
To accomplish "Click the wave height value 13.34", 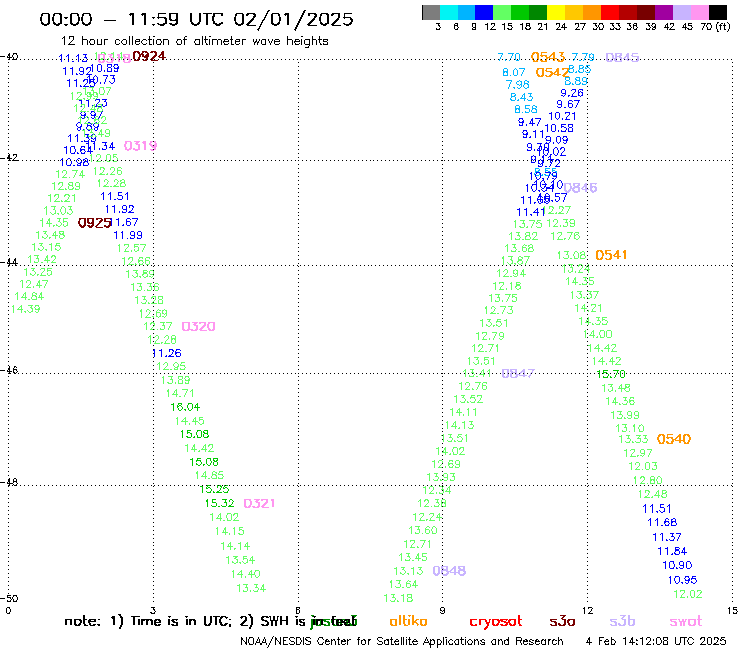I will click(251, 588).
